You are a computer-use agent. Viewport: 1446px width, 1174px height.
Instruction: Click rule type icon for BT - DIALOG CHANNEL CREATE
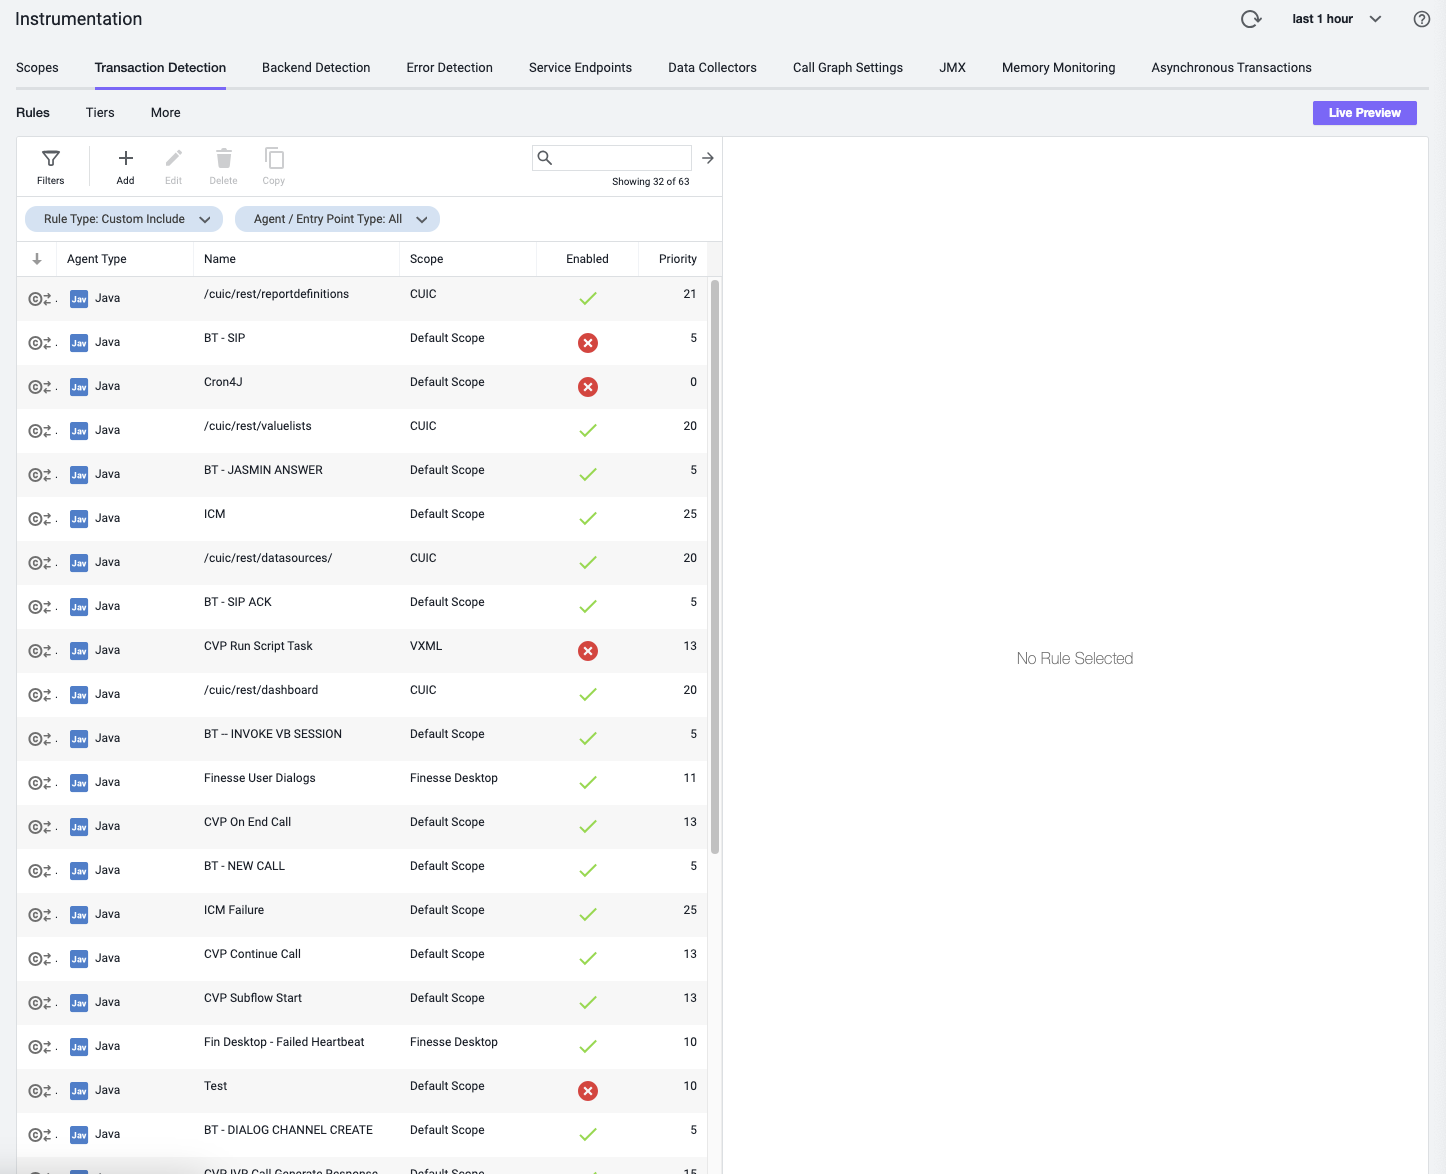tap(40, 1135)
